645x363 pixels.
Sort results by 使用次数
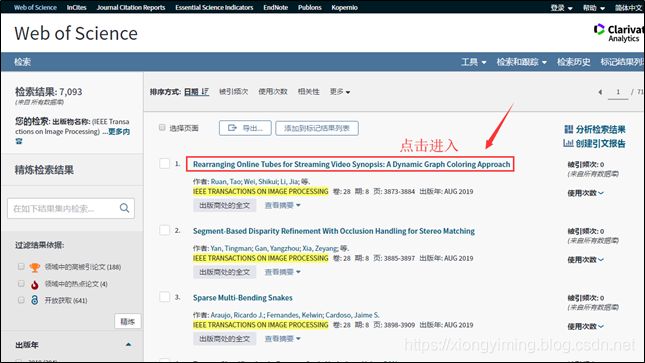click(x=273, y=92)
